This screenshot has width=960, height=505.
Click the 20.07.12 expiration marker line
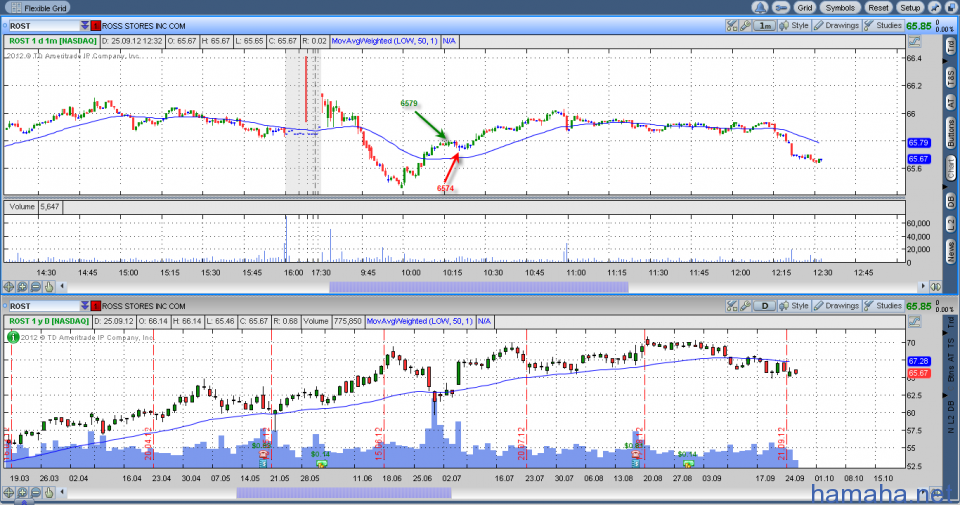point(526,398)
